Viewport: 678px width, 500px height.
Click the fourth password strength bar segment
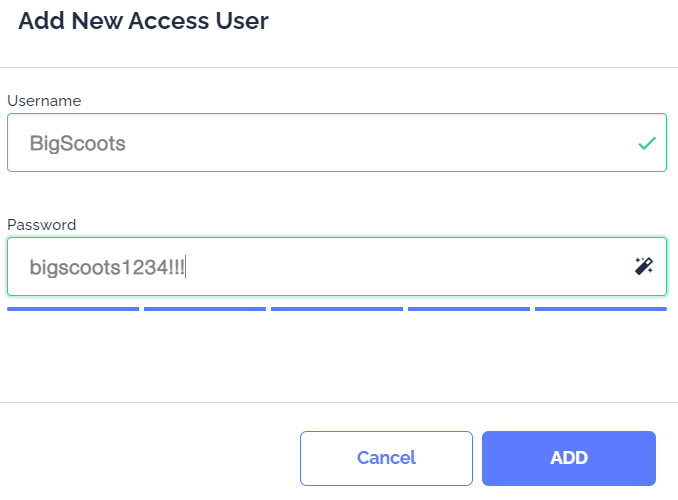(469, 309)
